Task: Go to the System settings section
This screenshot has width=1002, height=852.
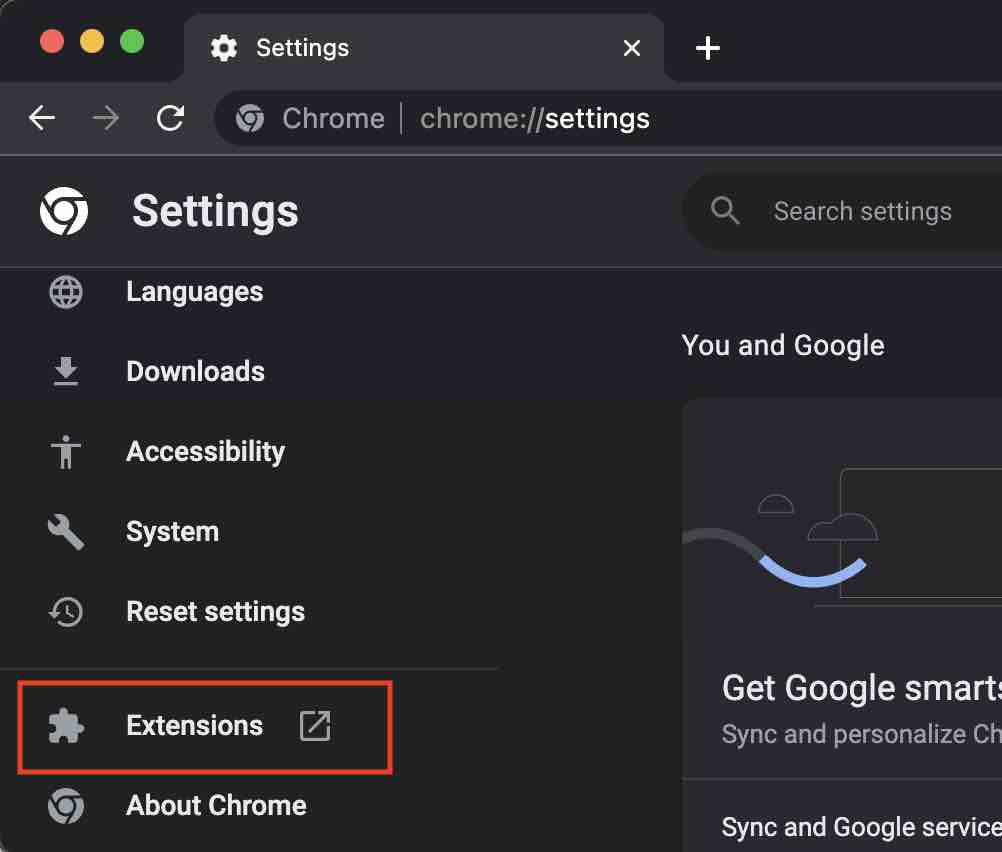Action: [x=172, y=532]
